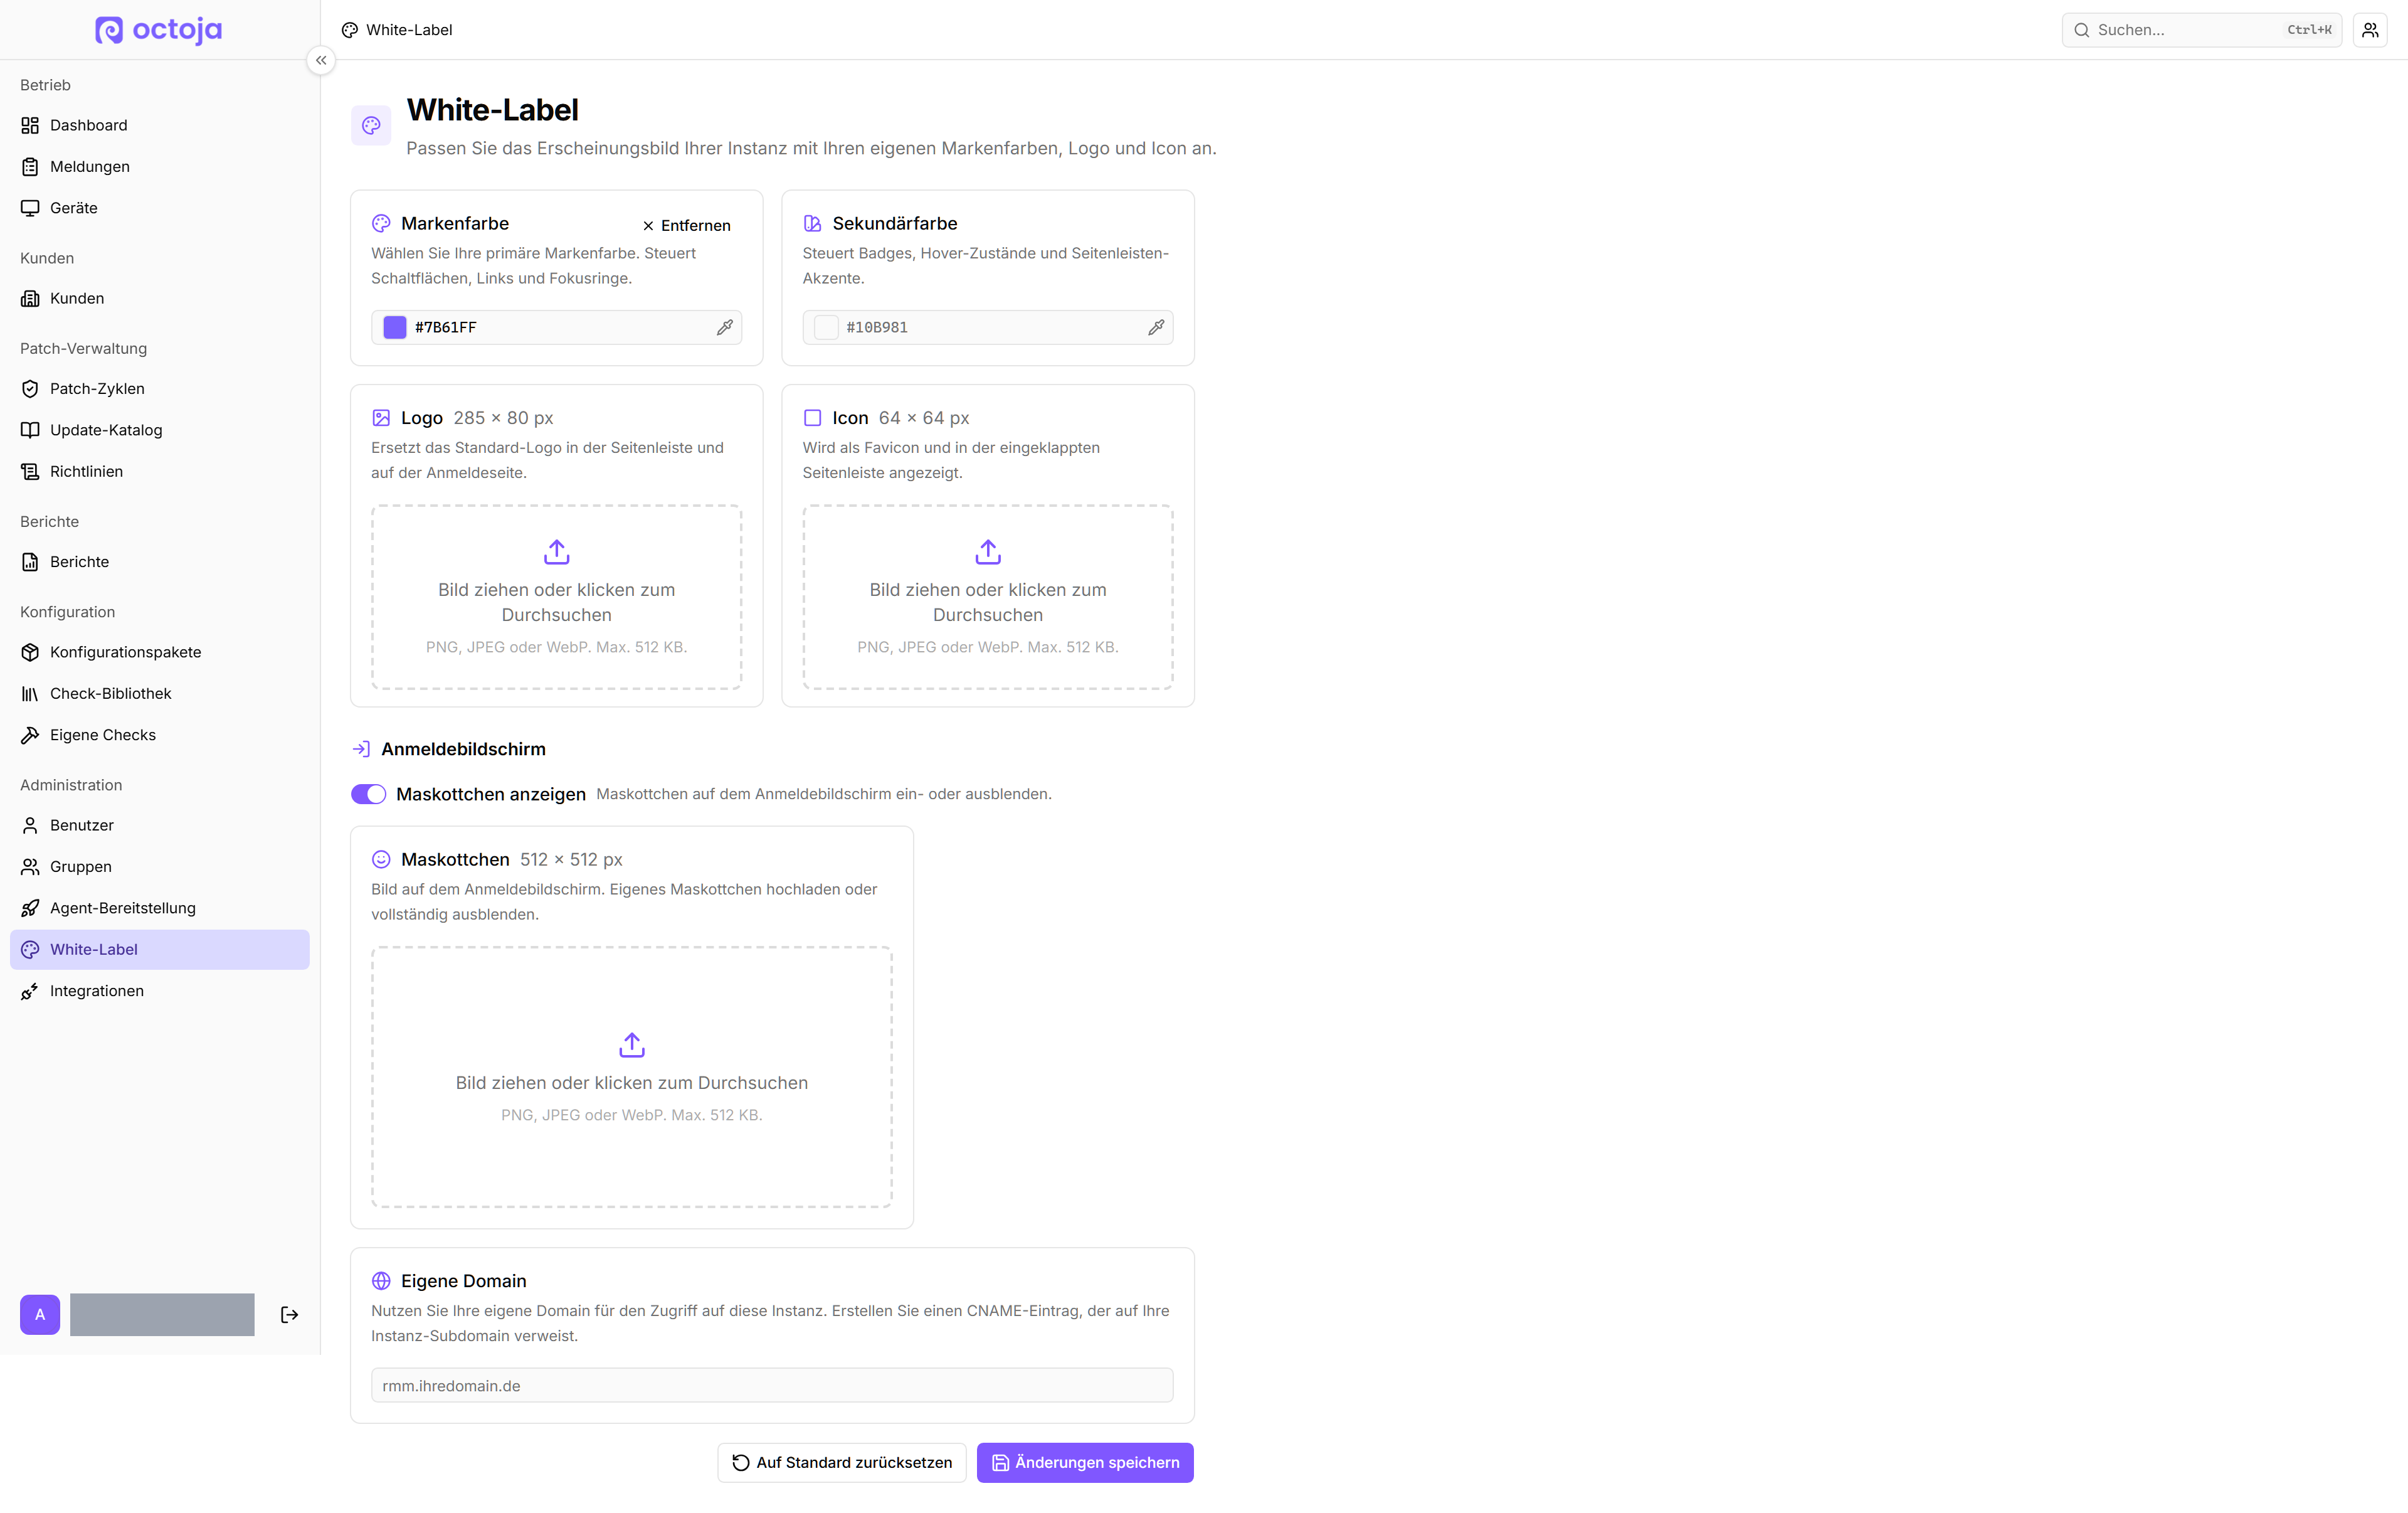Image resolution: width=2408 pixels, height=1513 pixels.
Task: Click the upload icon in Icon dropzone
Action: point(988,552)
